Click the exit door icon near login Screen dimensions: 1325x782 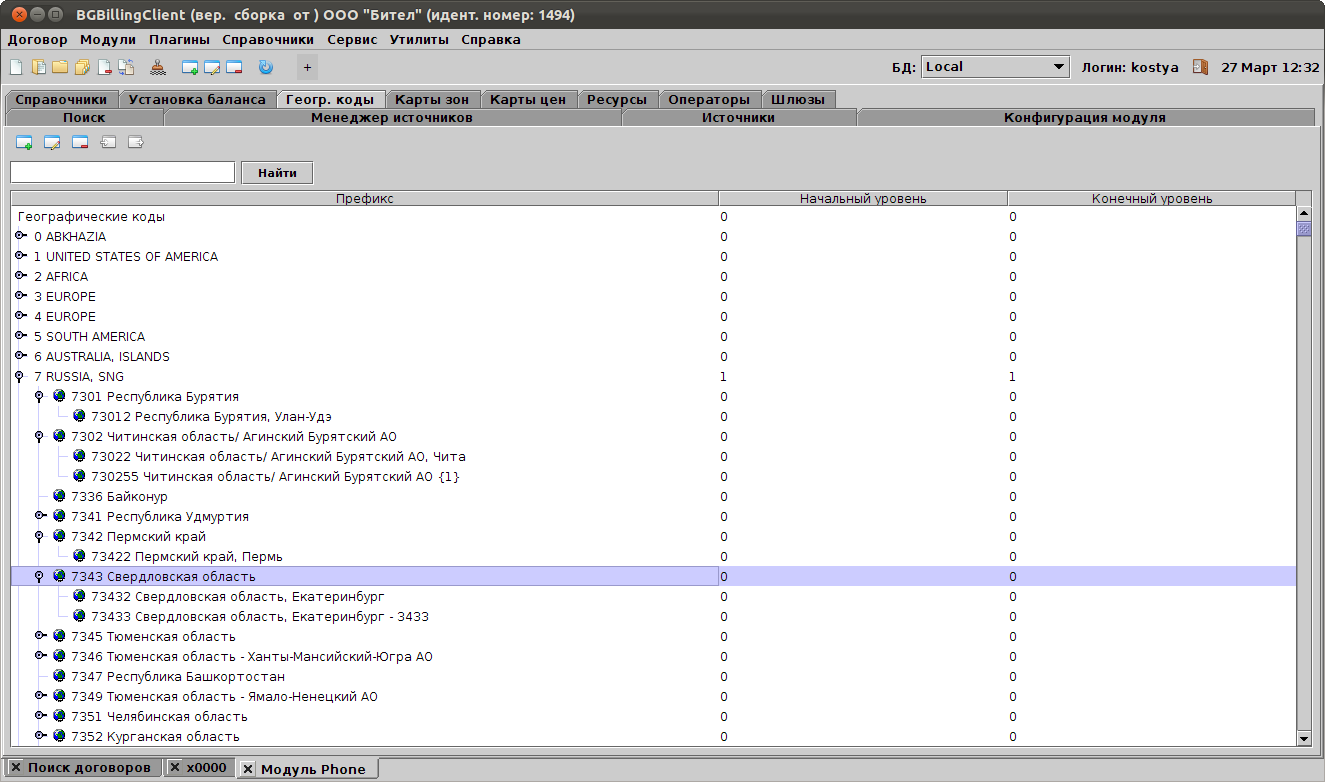tap(1200, 67)
